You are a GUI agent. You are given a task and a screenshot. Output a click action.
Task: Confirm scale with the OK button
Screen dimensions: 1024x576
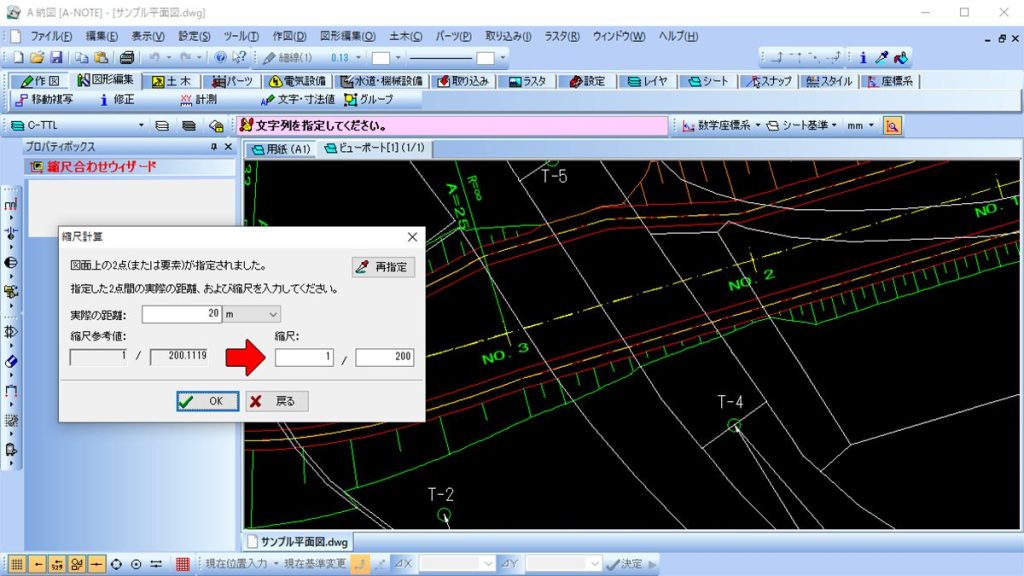(x=207, y=401)
